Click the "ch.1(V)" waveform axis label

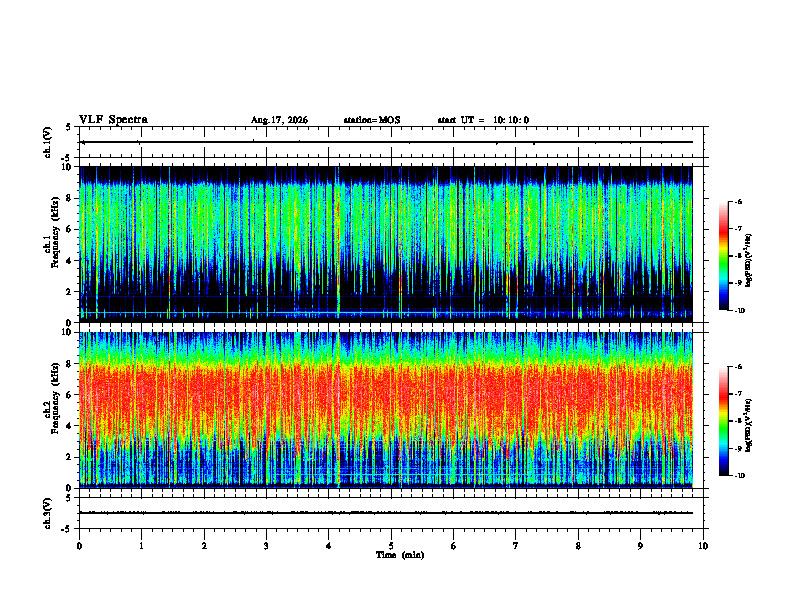[x=48, y=142]
